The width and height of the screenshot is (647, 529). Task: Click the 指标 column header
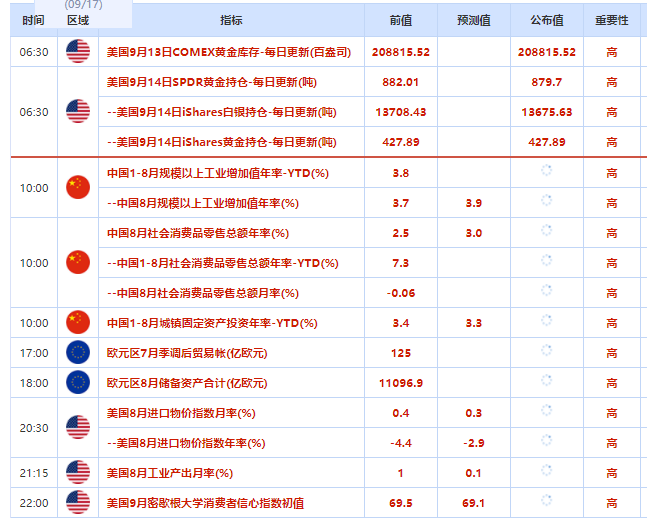[x=231, y=20]
